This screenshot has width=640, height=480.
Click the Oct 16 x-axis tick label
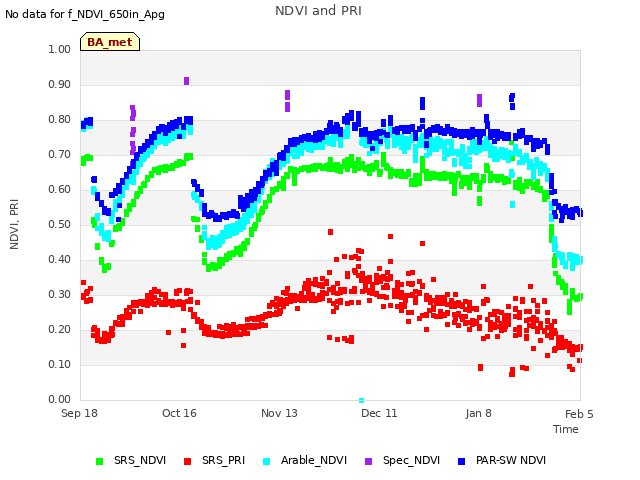coord(179,413)
